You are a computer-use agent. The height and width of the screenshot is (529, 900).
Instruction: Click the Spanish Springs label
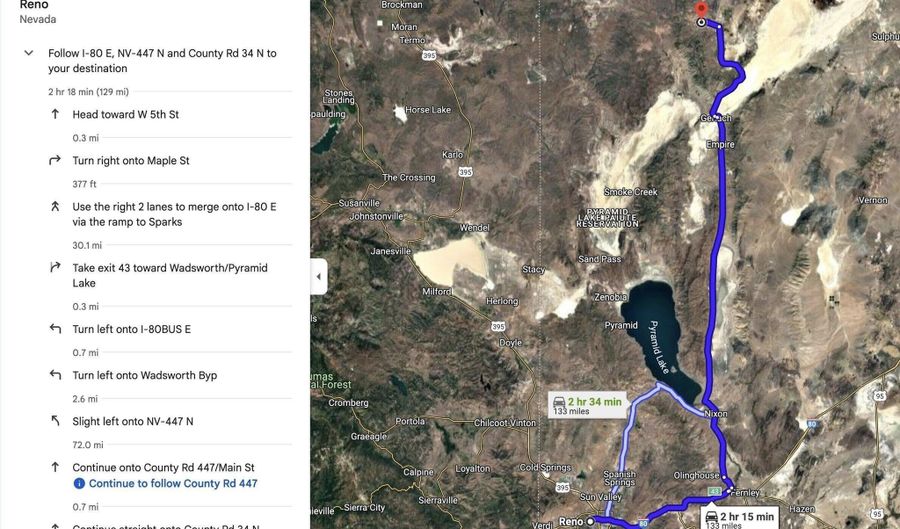[620, 479]
